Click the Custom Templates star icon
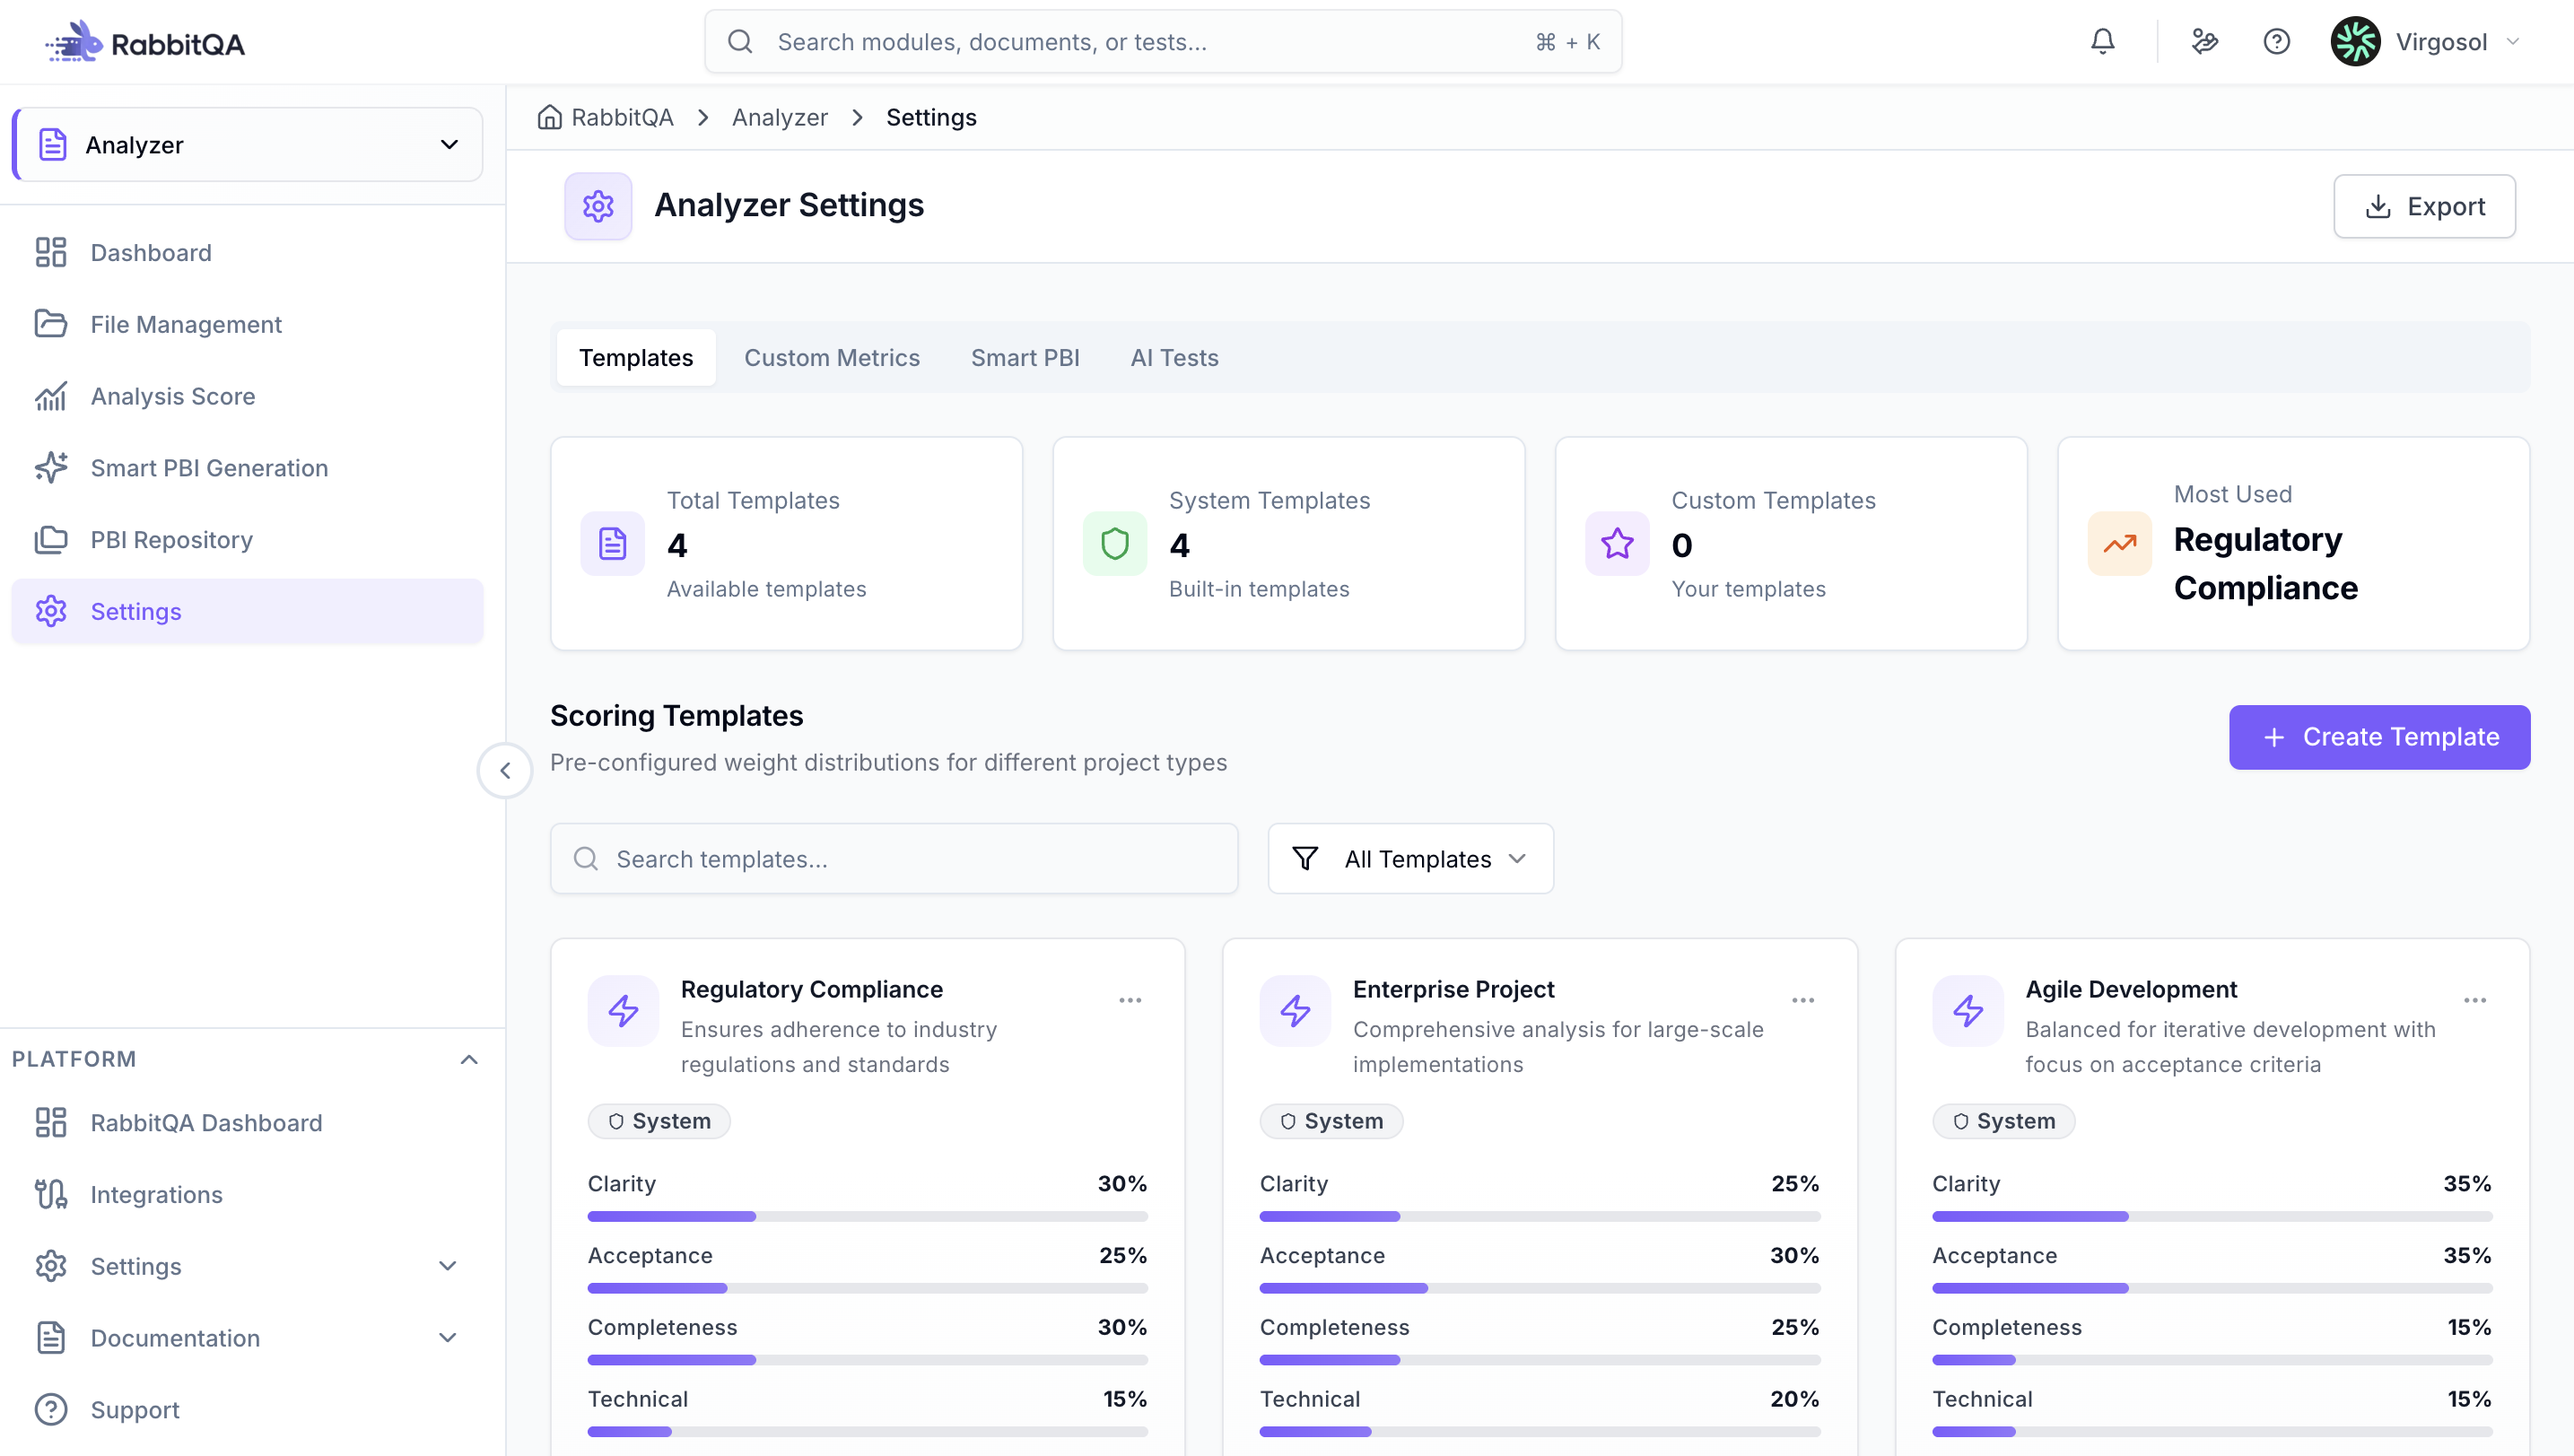Screen dimensions: 2574x1456 pyautogui.click(x=1616, y=544)
